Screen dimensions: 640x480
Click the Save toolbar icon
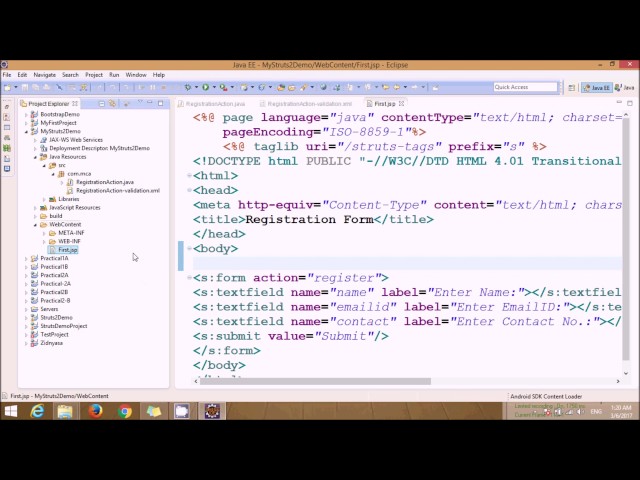click(25, 87)
